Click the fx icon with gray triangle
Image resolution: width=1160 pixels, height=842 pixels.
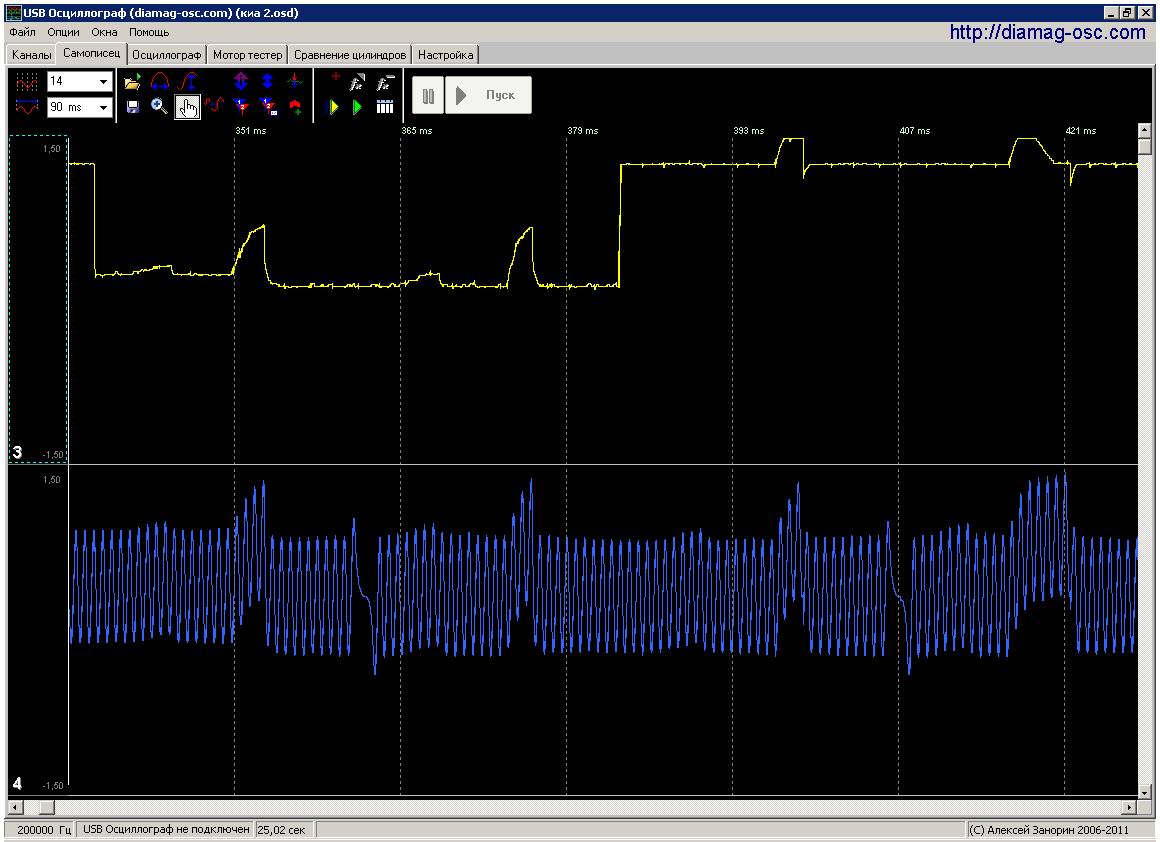(x=357, y=82)
